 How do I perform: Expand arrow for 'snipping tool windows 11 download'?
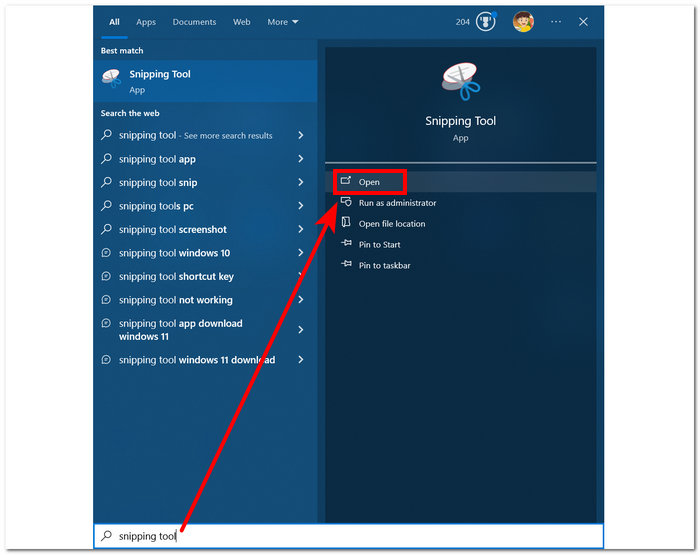pos(301,359)
